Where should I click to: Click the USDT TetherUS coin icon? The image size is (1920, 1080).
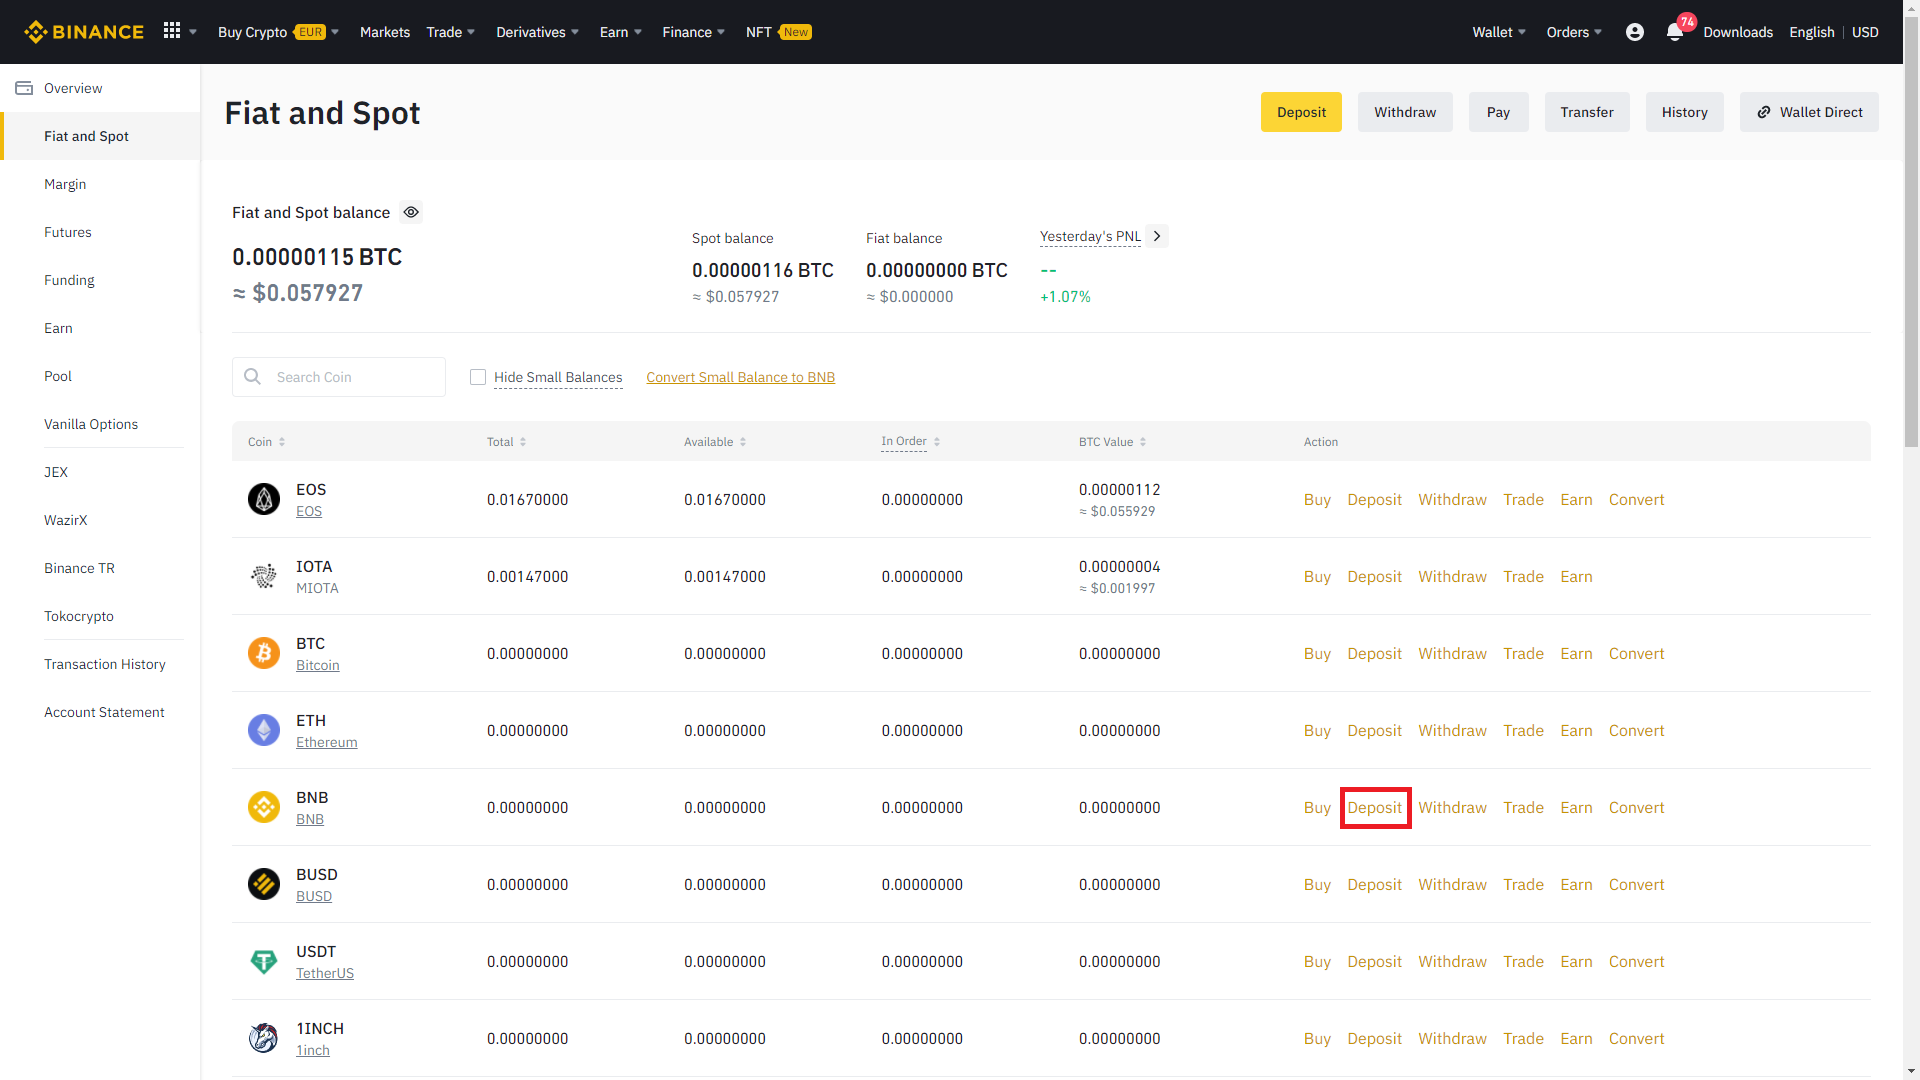[264, 961]
